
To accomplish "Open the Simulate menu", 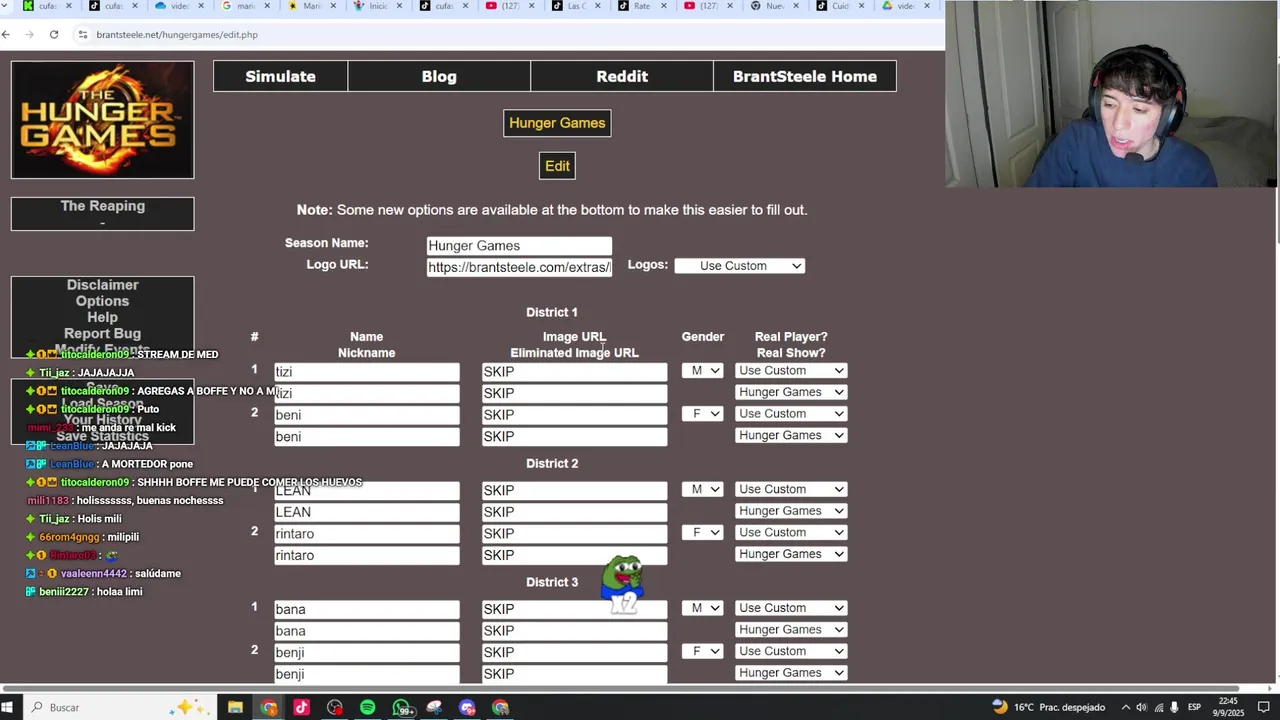I will pos(280,76).
